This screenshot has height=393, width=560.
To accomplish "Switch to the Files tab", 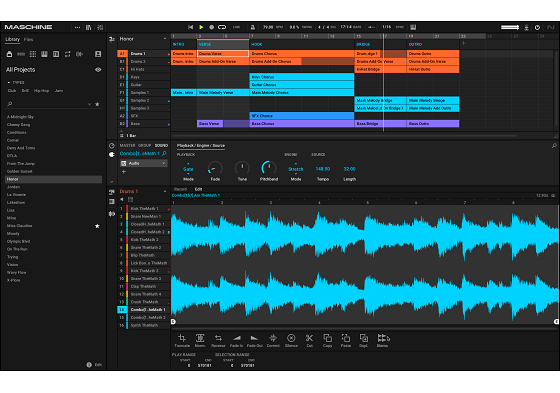I will pos(29,40).
